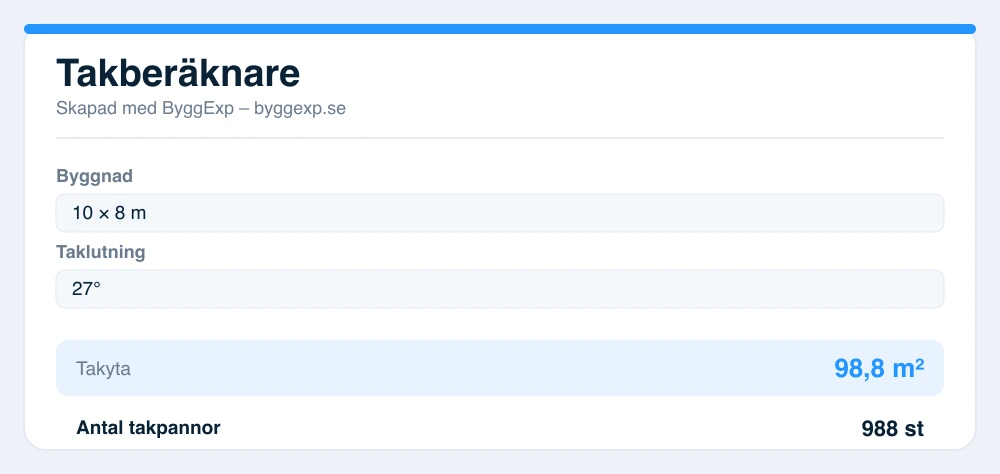Click the Skapad med text under the title
The image size is (1000, 474).
tap(107, 108)
